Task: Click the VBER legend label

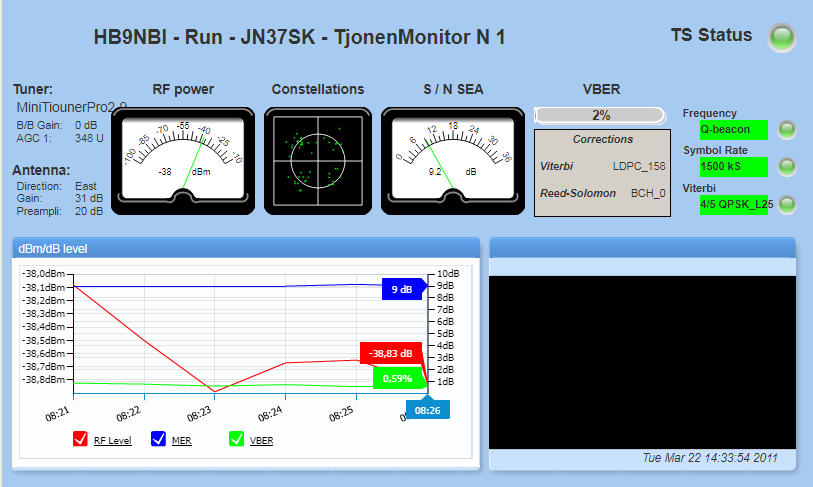Action: [x=262, y=440]
